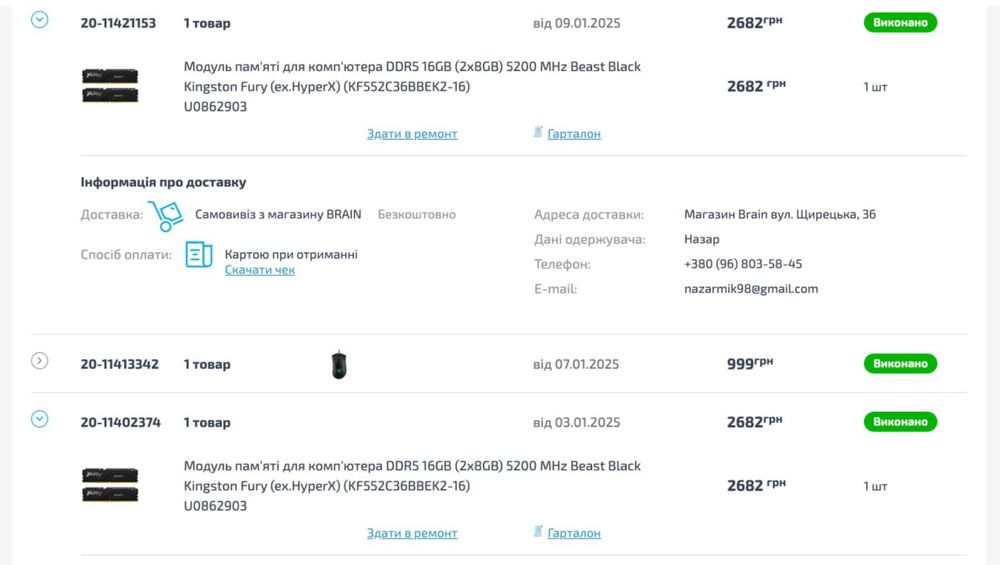Open Здати в ремонт link in last order
Screen dimensions: 1000x565
click(412, 533)
